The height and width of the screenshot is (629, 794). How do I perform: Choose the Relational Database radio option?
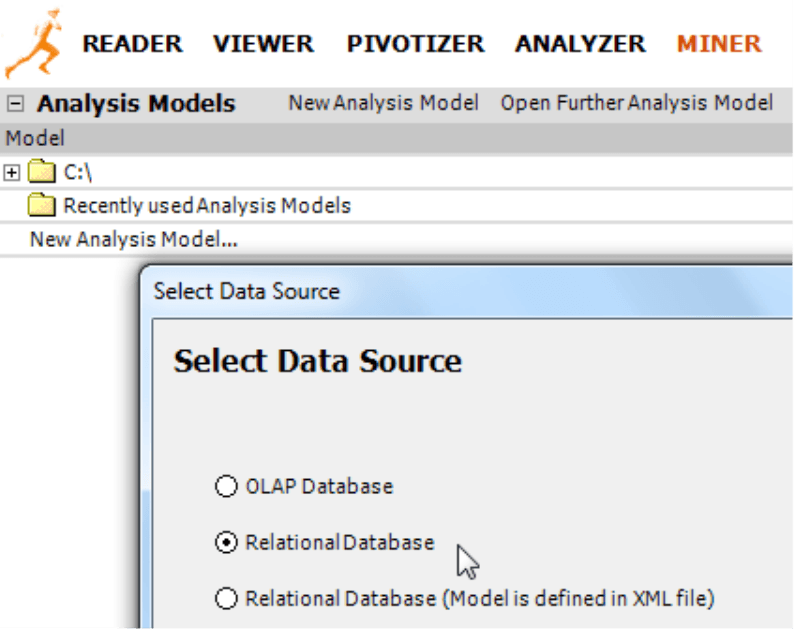[x=226, y=542]
